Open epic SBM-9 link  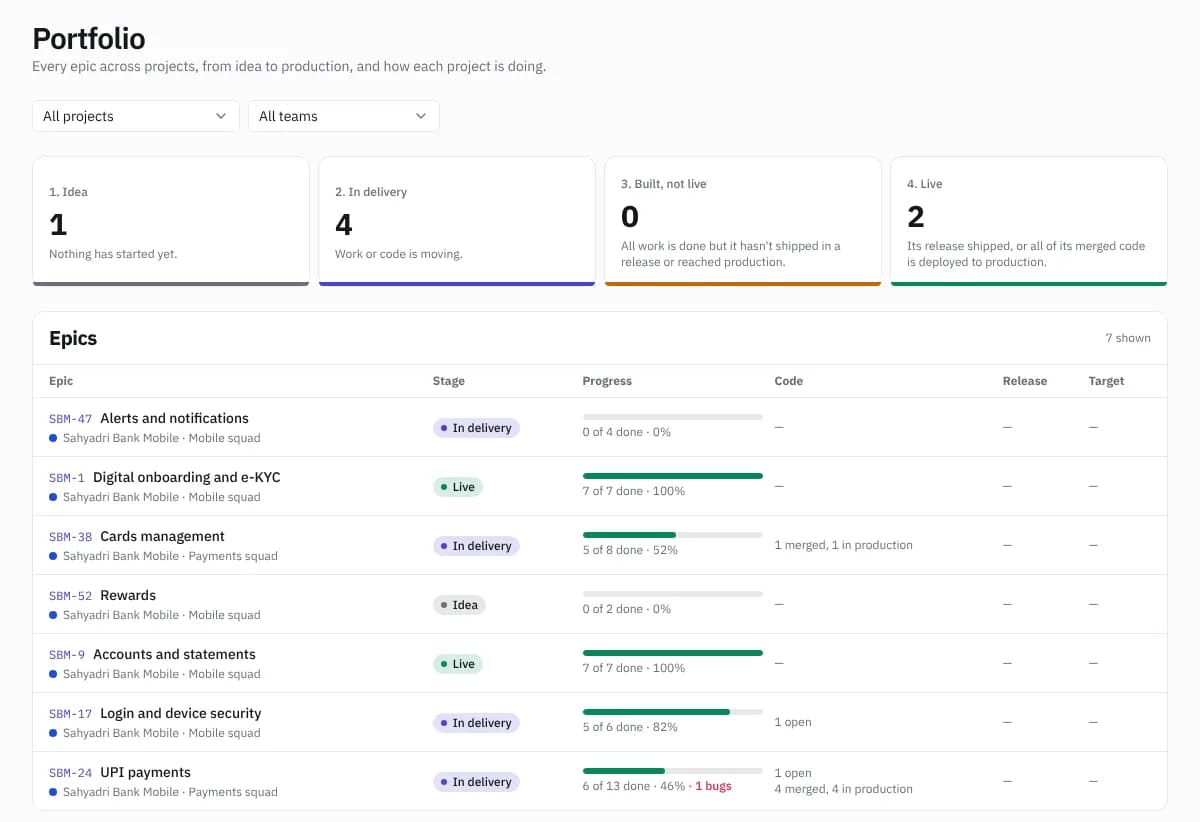[67, 655]
